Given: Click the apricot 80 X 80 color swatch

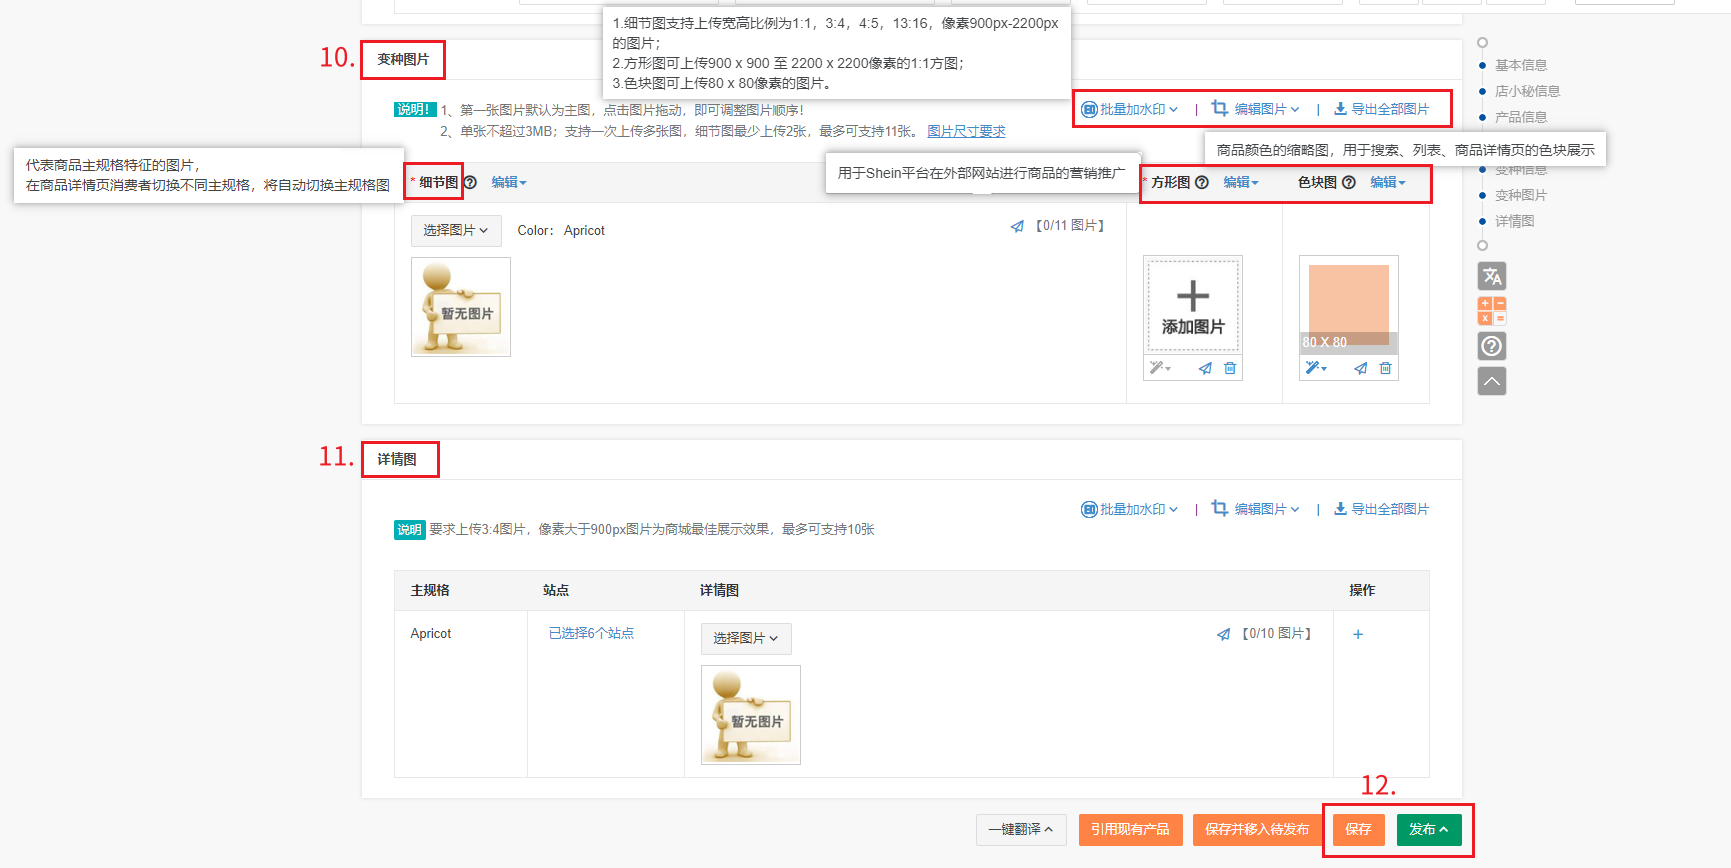Looking at the screenshot, I should pos(1348,300).
